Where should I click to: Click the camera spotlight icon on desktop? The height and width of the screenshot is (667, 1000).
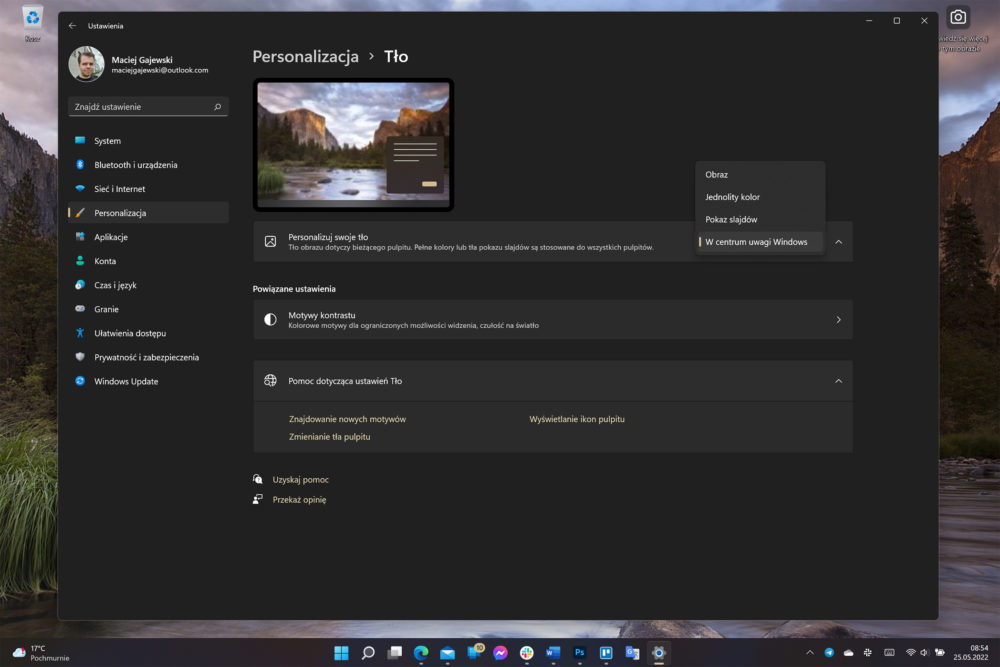pos(958,17)
